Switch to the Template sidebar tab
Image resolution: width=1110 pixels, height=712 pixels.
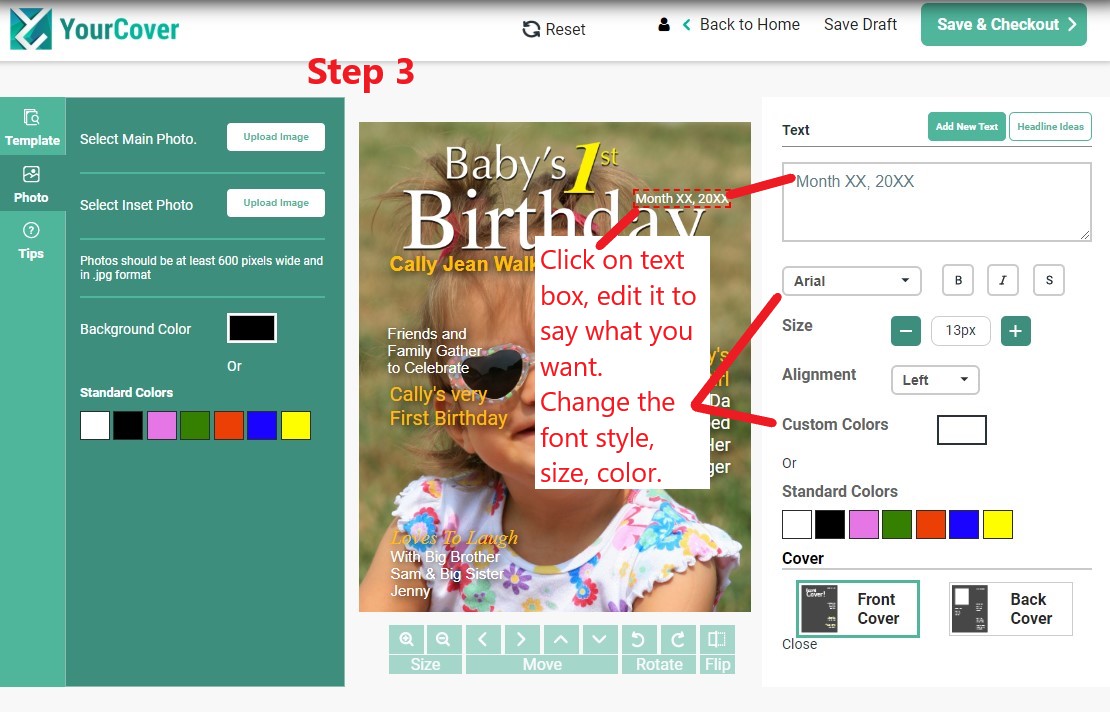click(33, 125)
